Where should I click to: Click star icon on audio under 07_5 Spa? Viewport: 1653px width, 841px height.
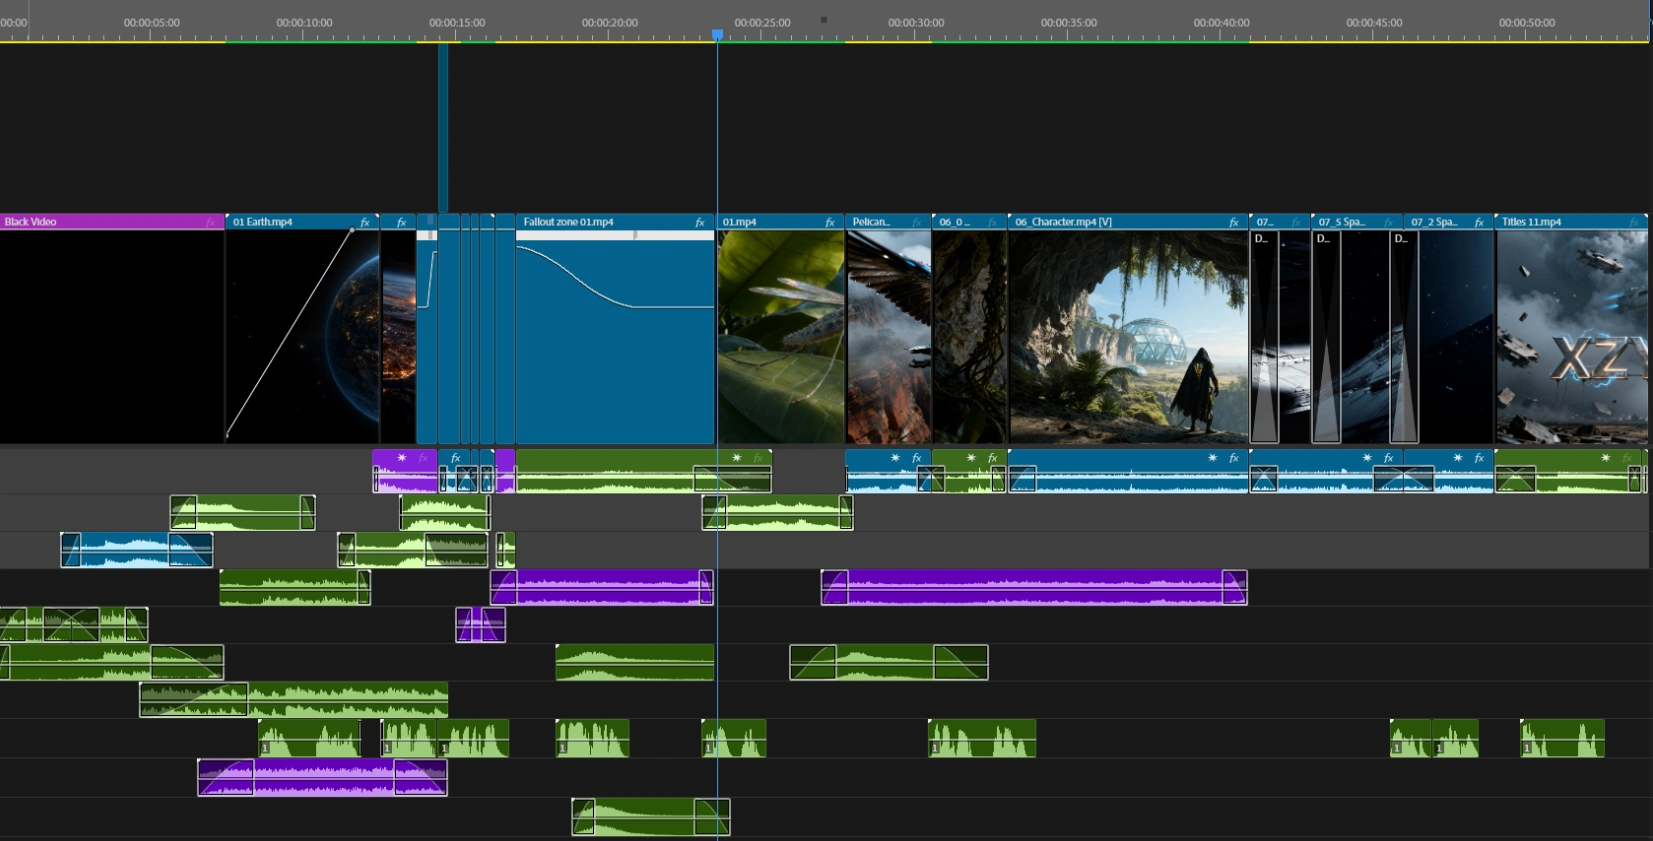1367,458
